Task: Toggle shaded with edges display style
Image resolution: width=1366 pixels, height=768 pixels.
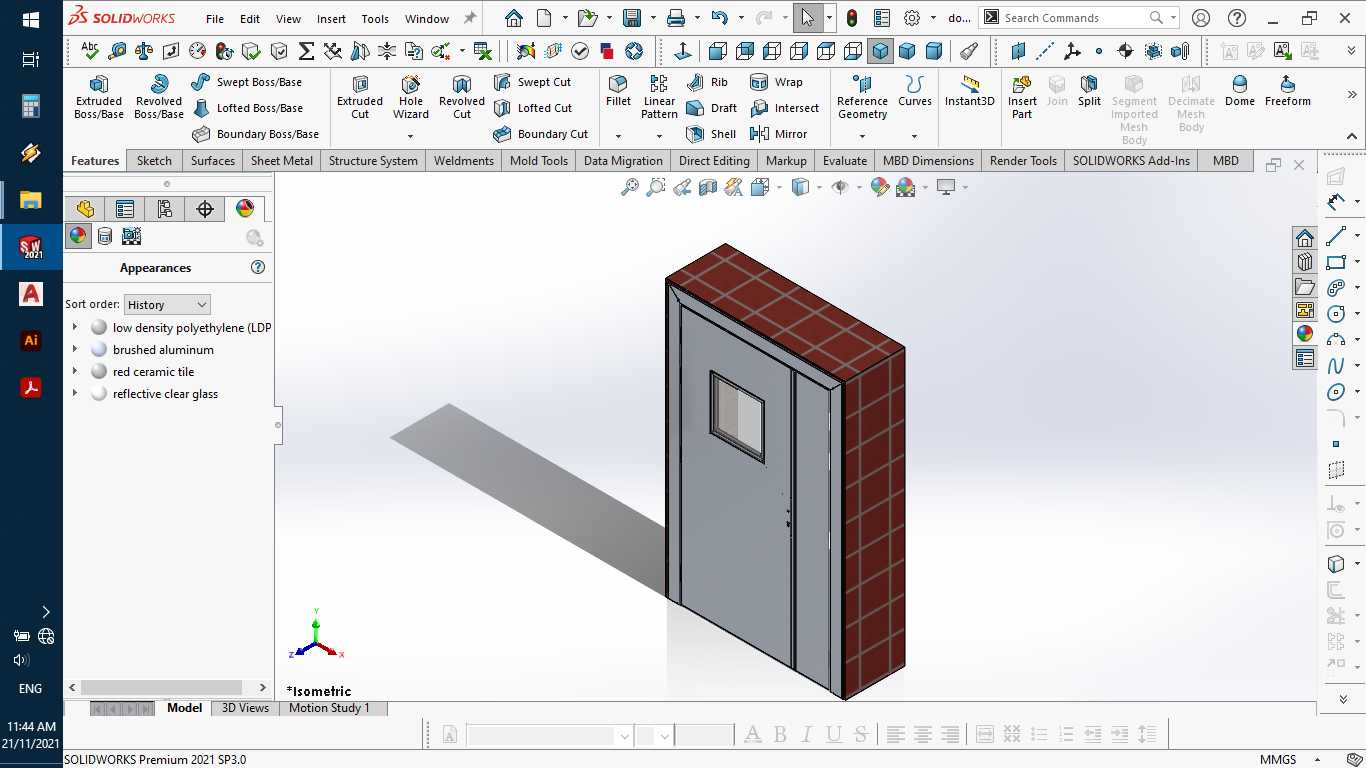Action: (880, 50)
